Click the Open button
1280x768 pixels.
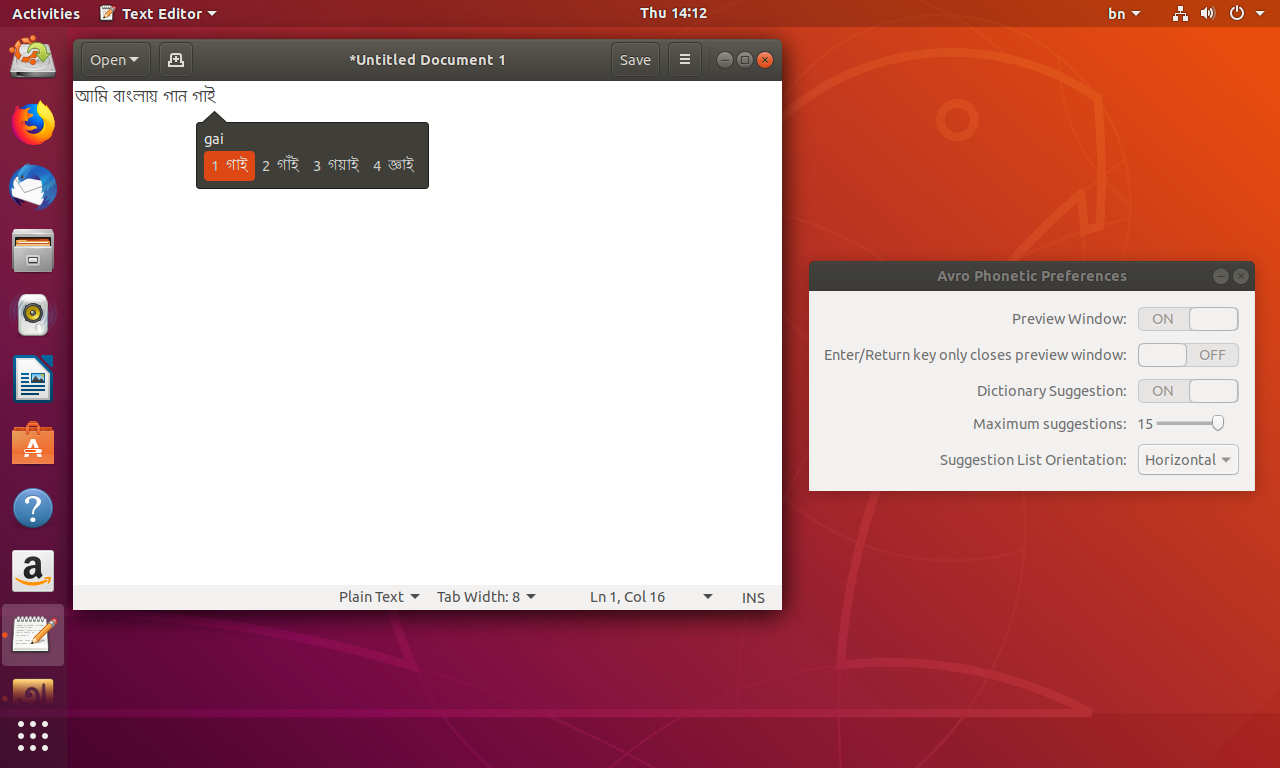point(115,60)
